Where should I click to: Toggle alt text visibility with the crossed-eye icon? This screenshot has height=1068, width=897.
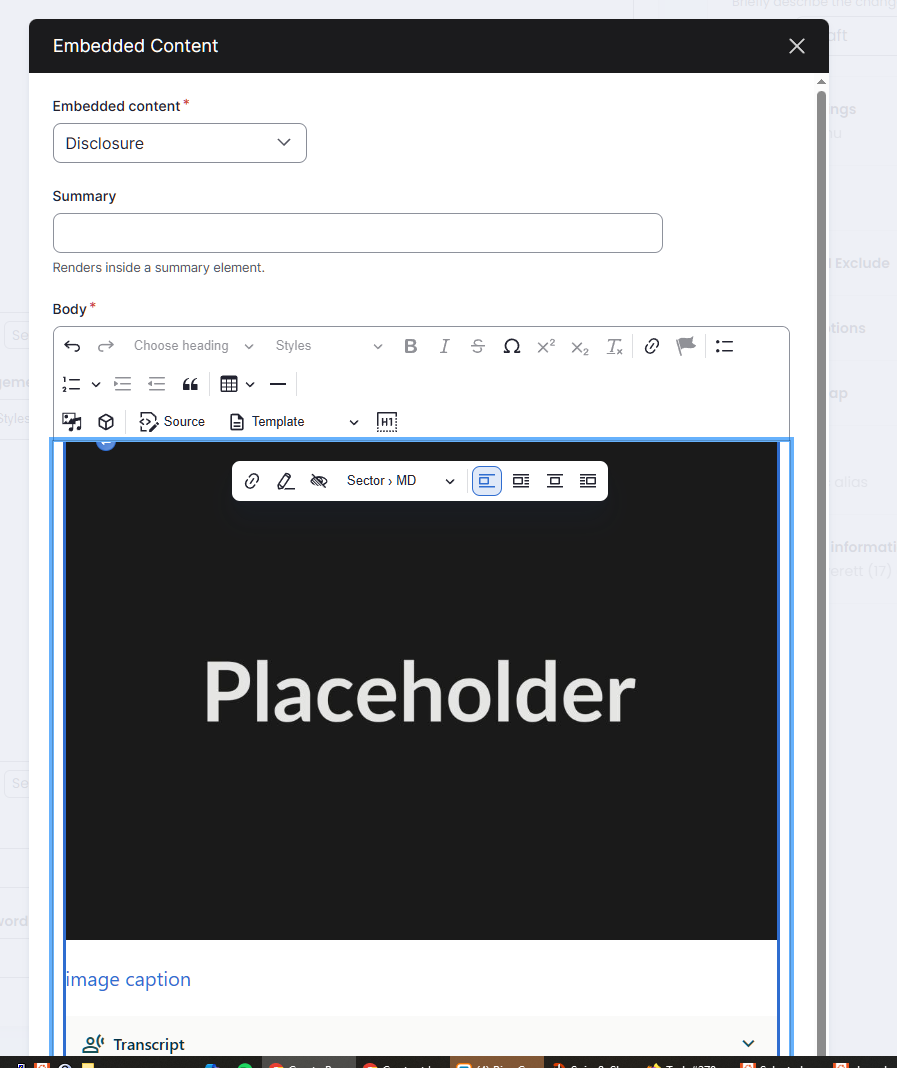(x=318, y=480)
